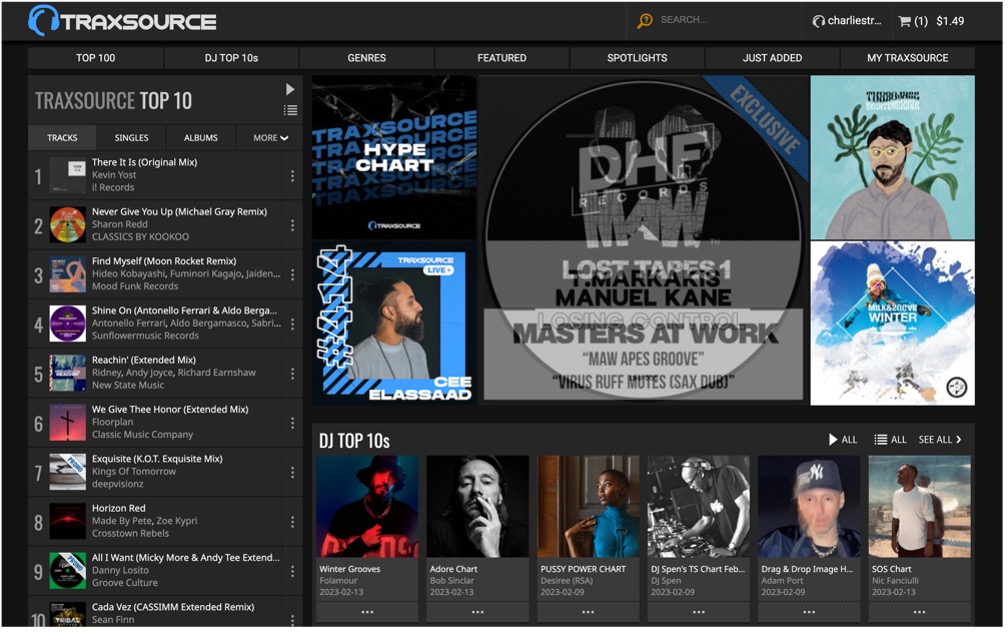Open artist link Kevin Yost
Image resolution: width=1008 pixels, height=632 pixels.
[114, 175]
